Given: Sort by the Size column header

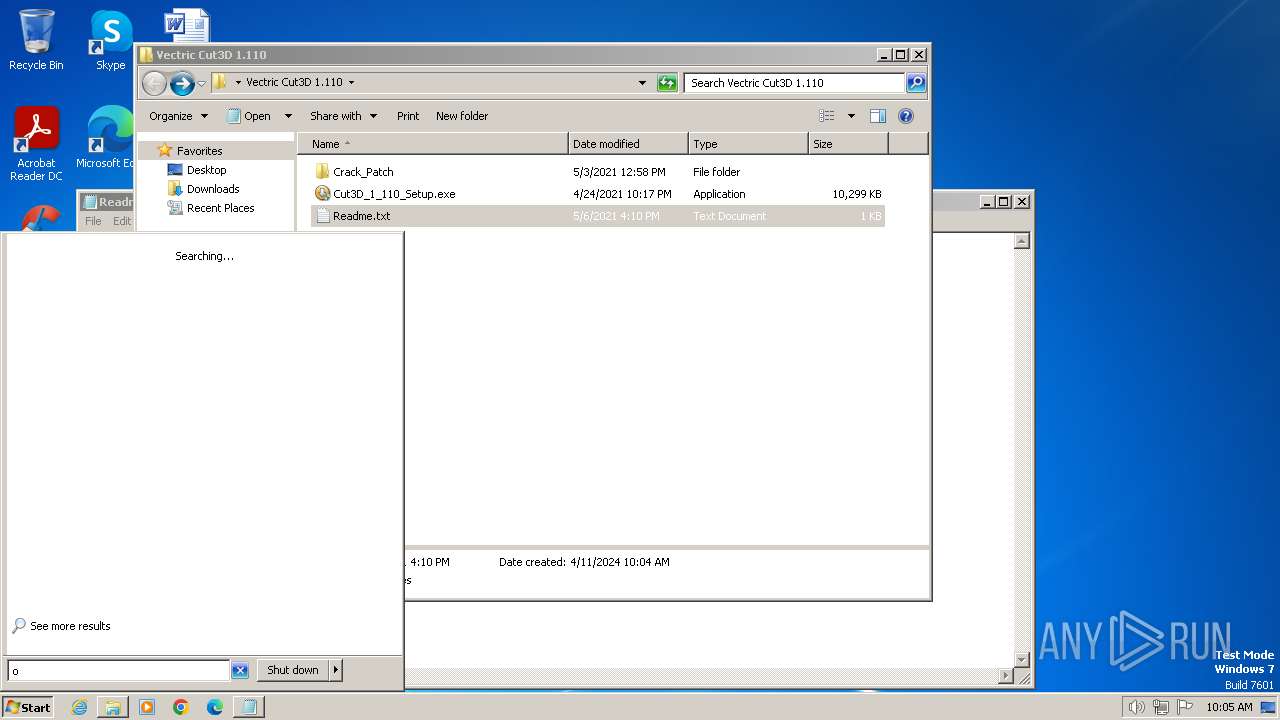Looking at the screenshot, I should tap(848, 144).
